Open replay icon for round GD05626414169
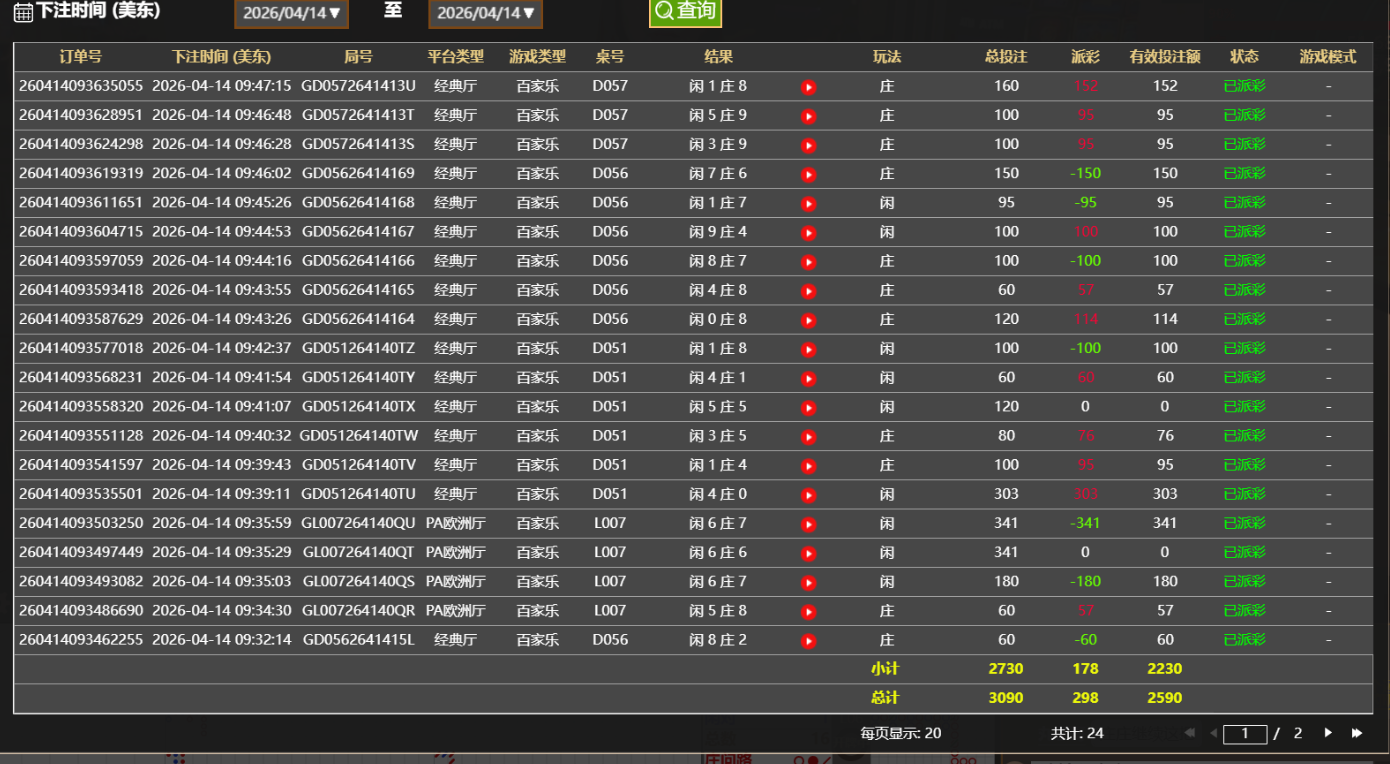Viewport: 1390px width, 764px height. (x=809, y=174)
